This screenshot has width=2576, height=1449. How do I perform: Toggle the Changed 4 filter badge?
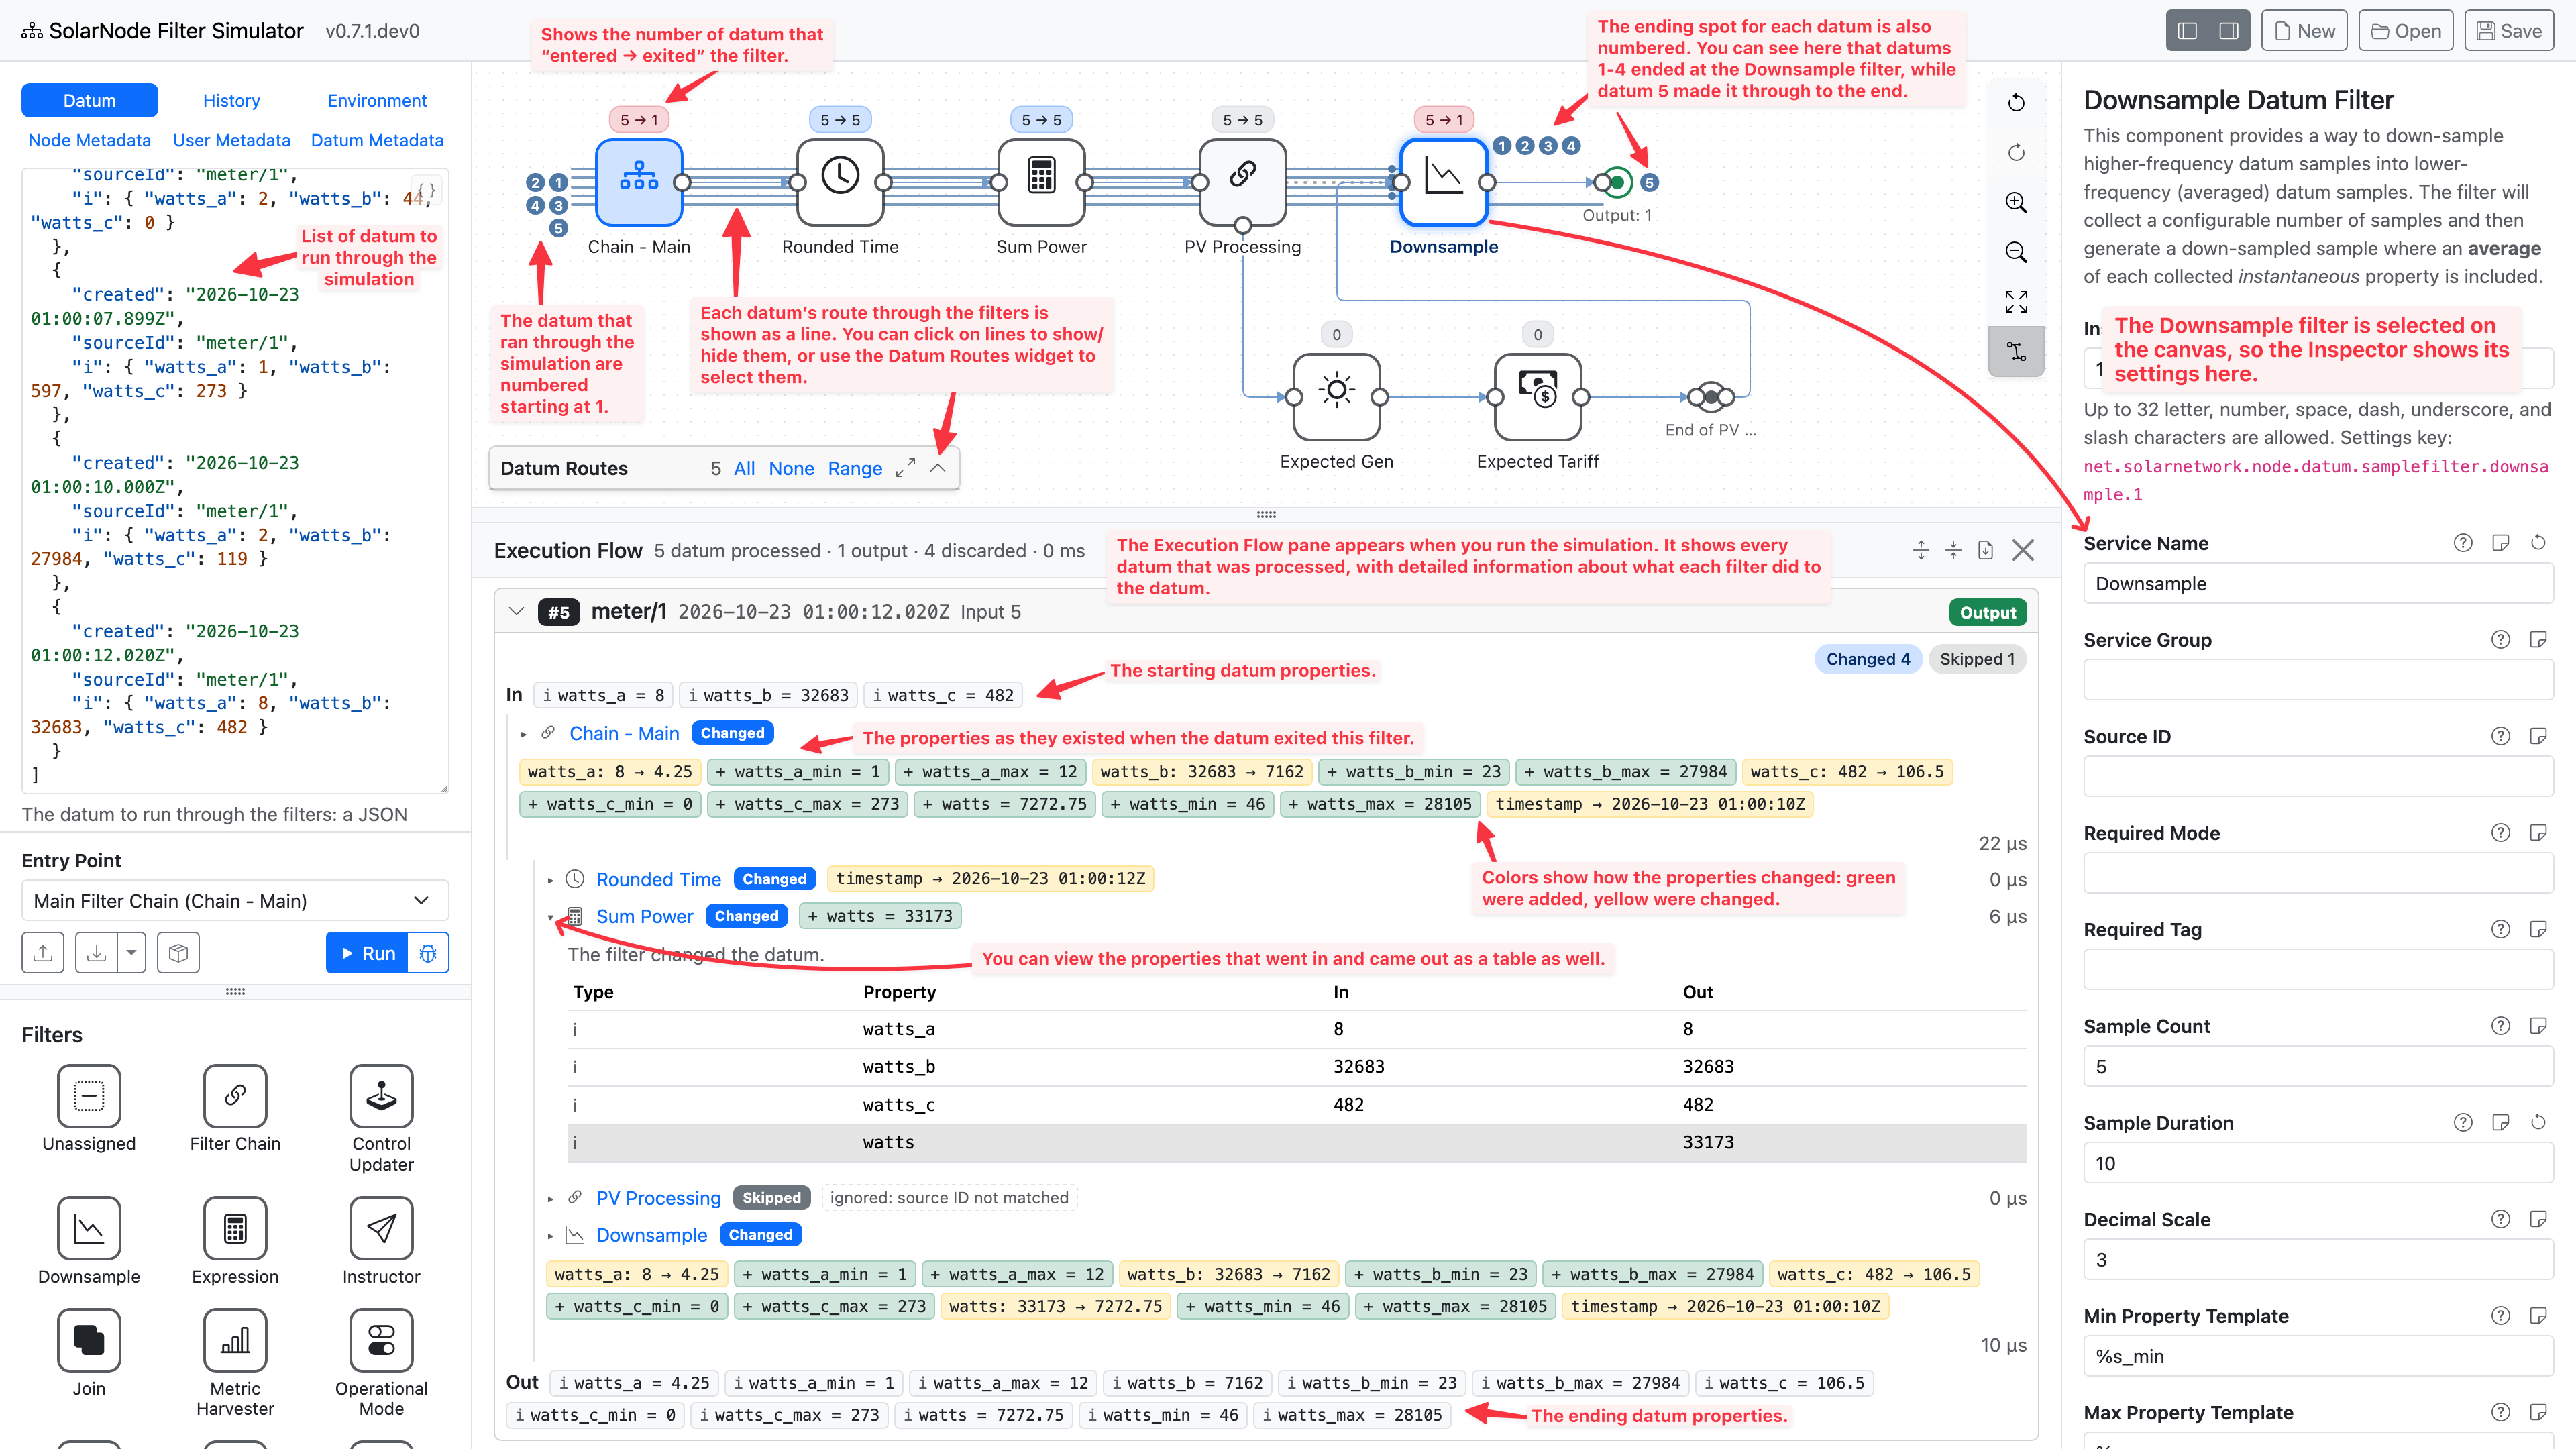click(x=1867, y=659)
